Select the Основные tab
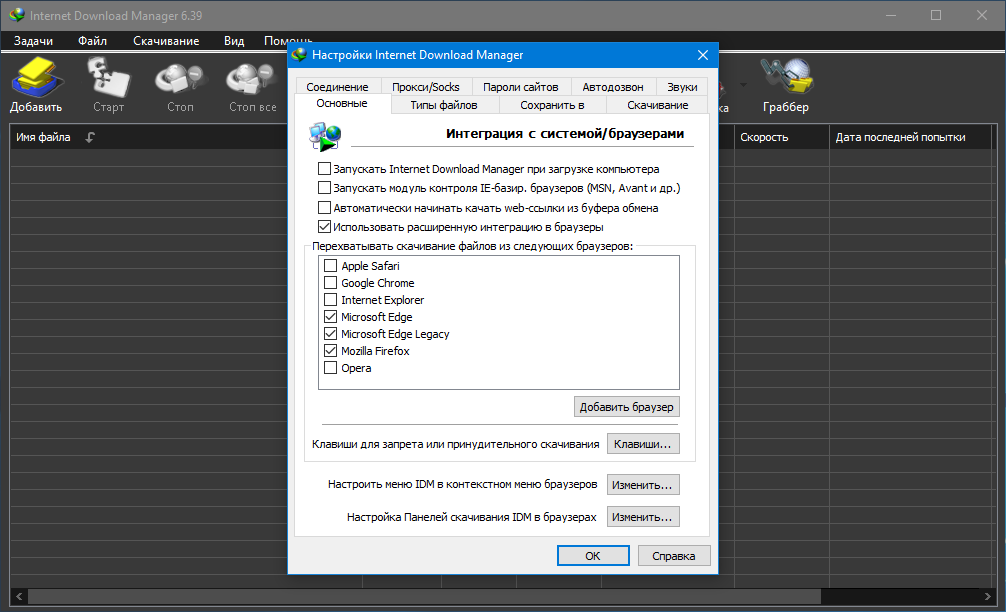The width and height of the screenshot is (1006, 612). (342, 103)
